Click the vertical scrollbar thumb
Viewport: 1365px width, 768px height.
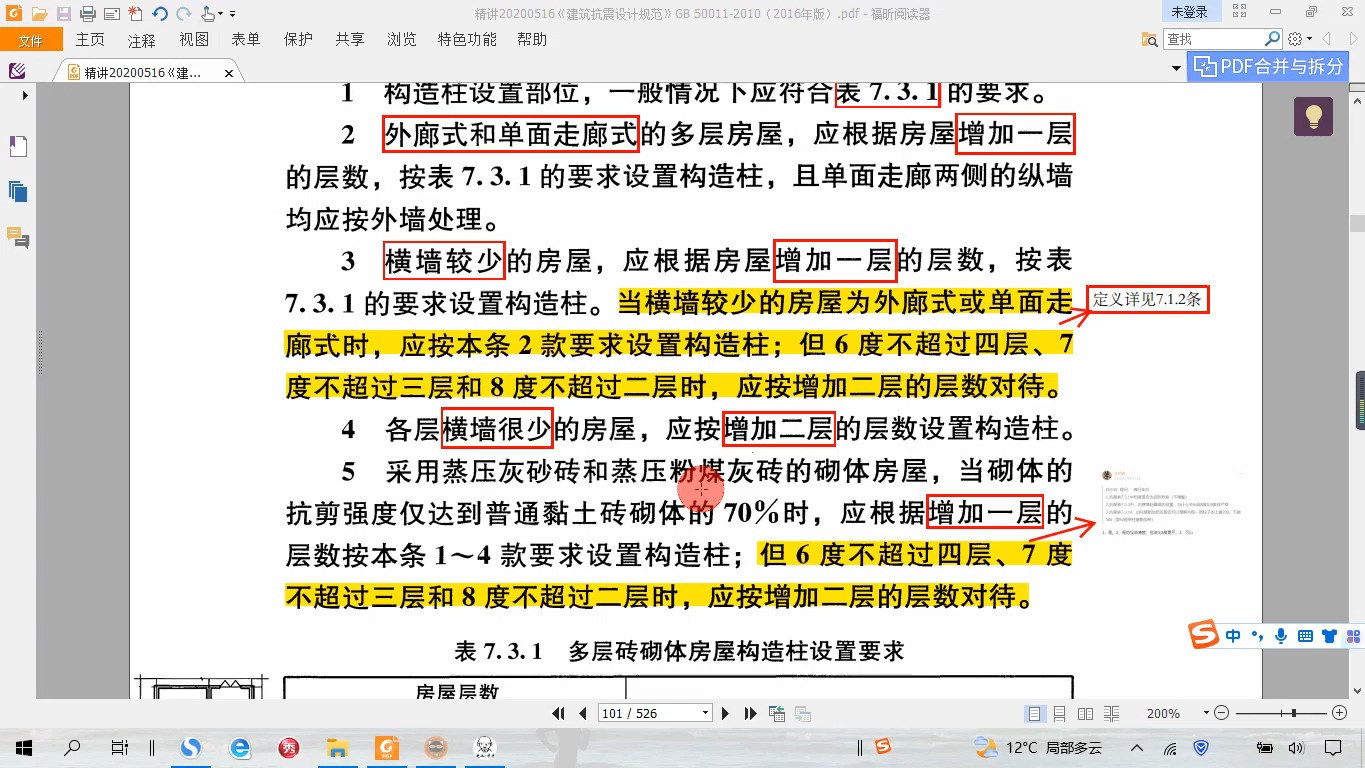[1357, 223]
